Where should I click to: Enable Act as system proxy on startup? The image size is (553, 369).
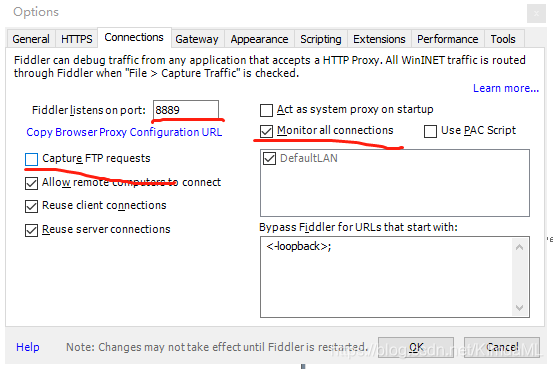pyautogui.click(x=266, y=110)
